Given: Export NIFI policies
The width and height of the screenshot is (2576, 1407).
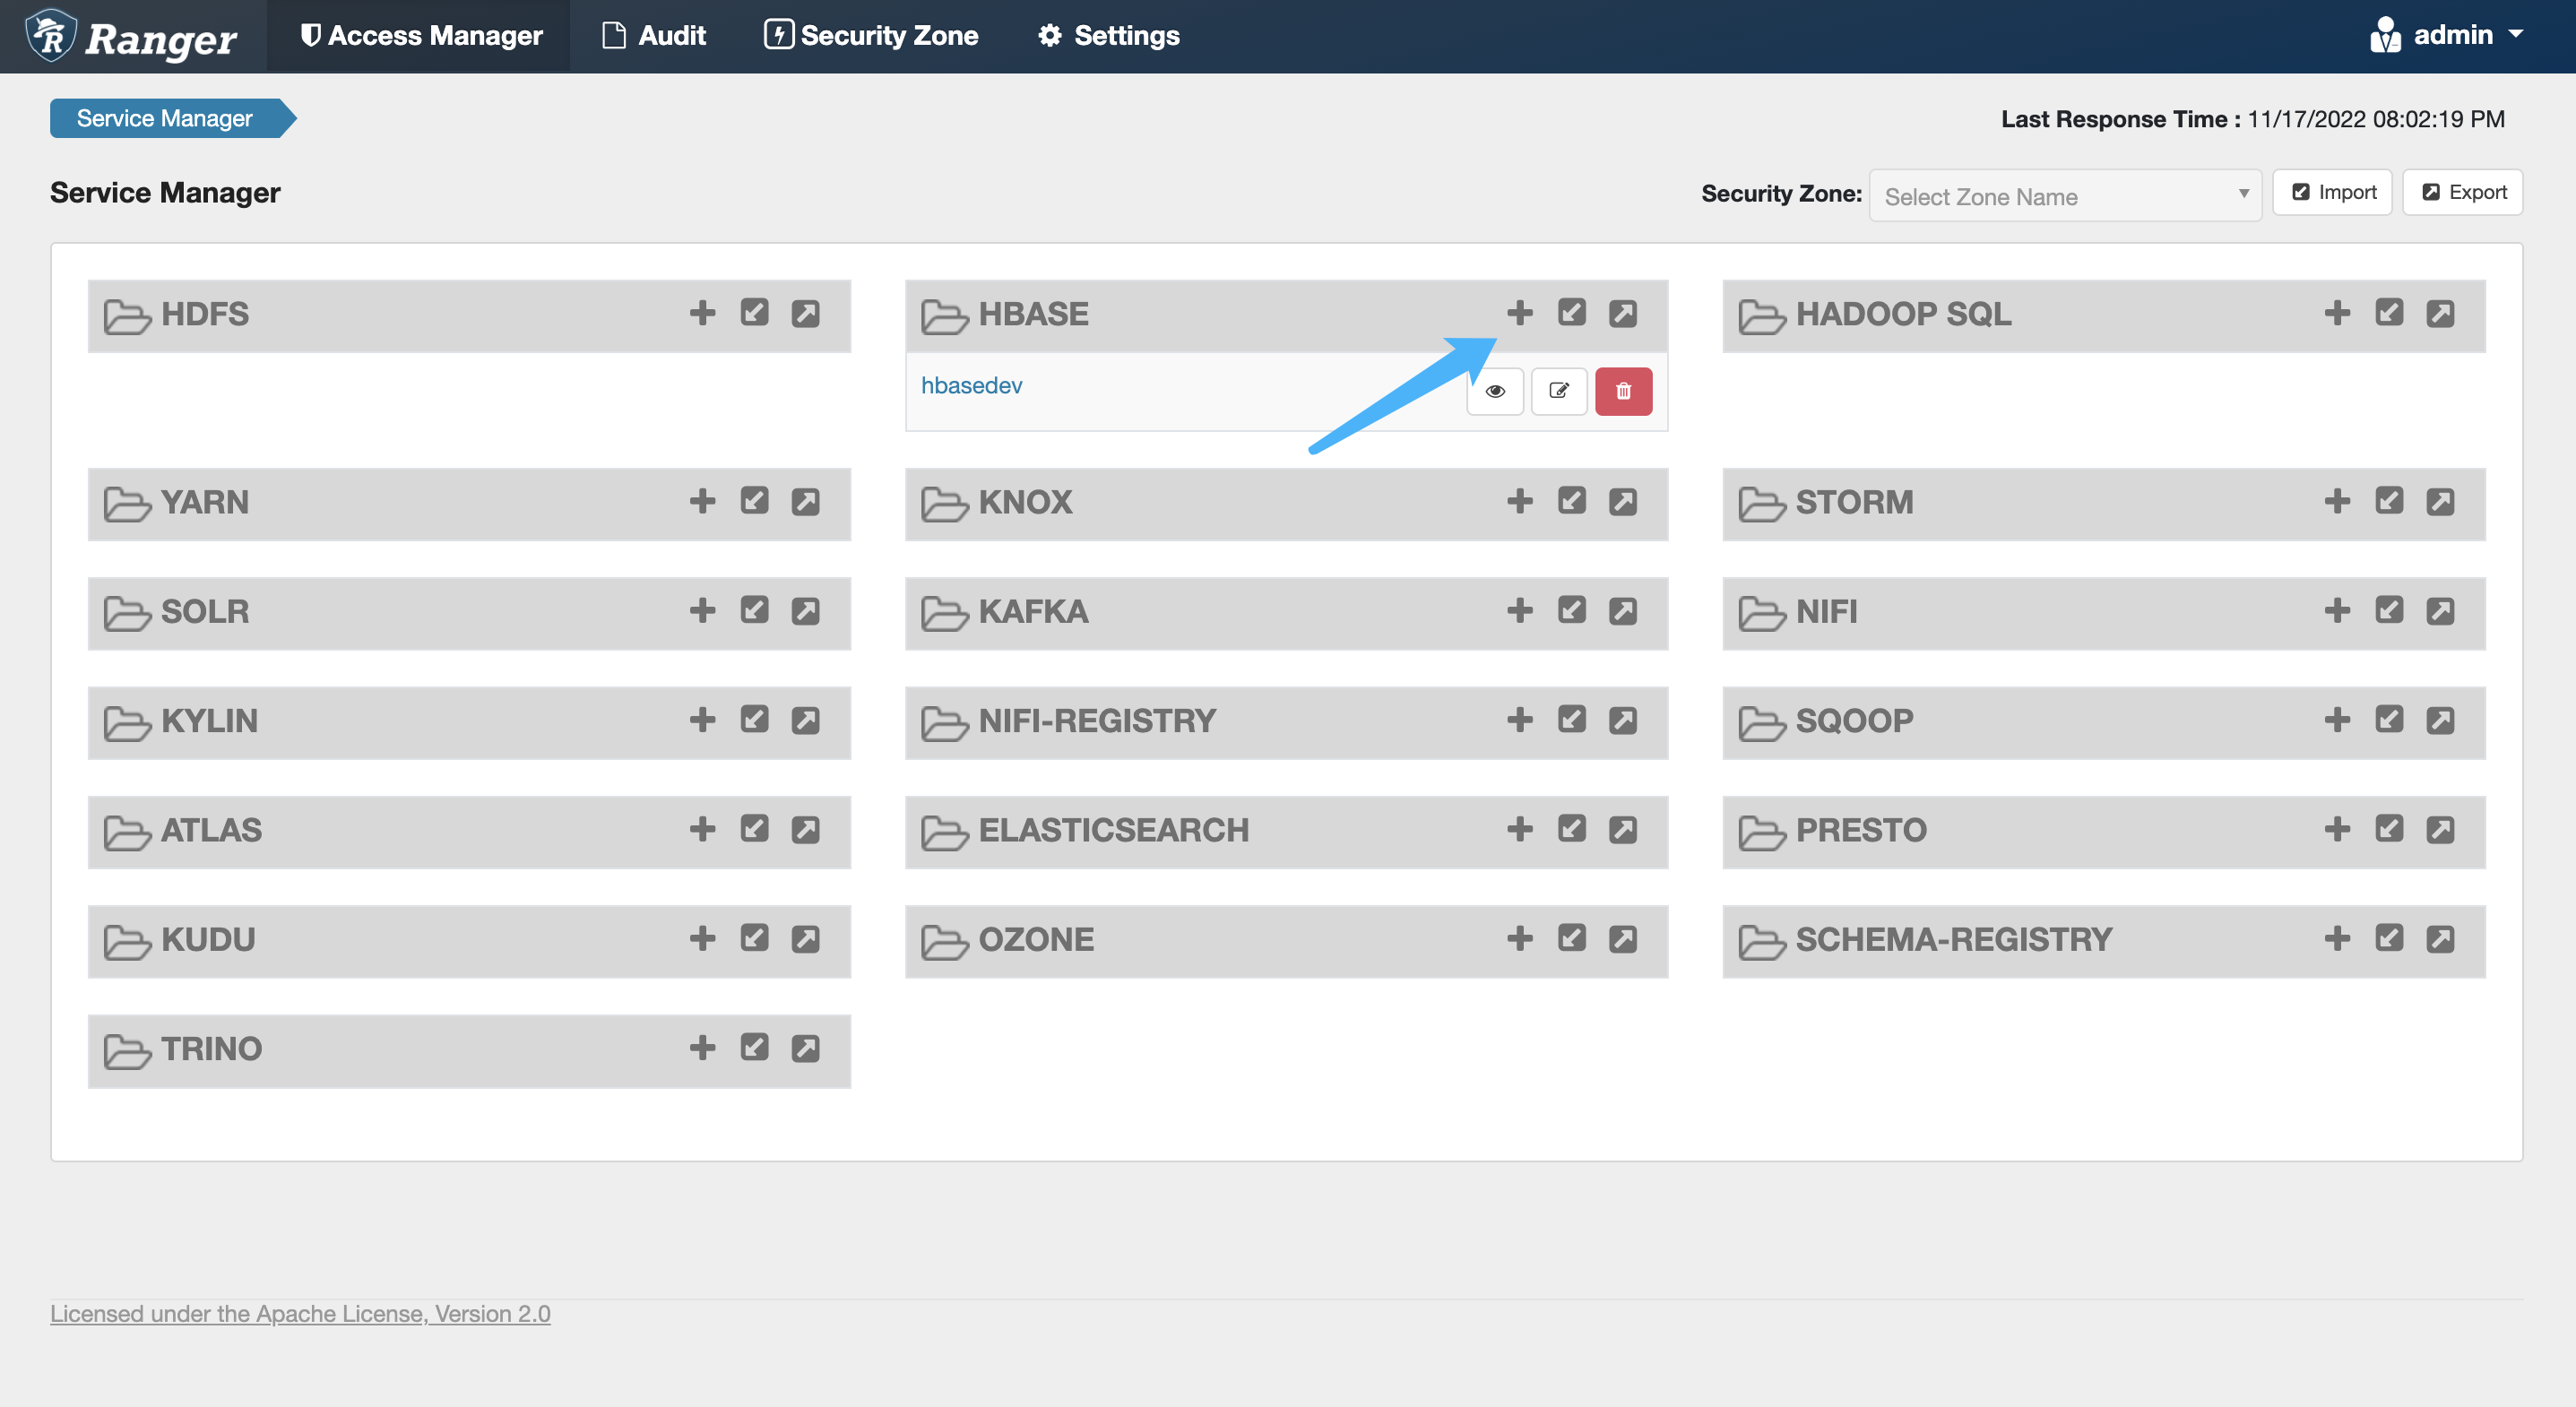Looking at the screenshot, I should [2440, 610].
